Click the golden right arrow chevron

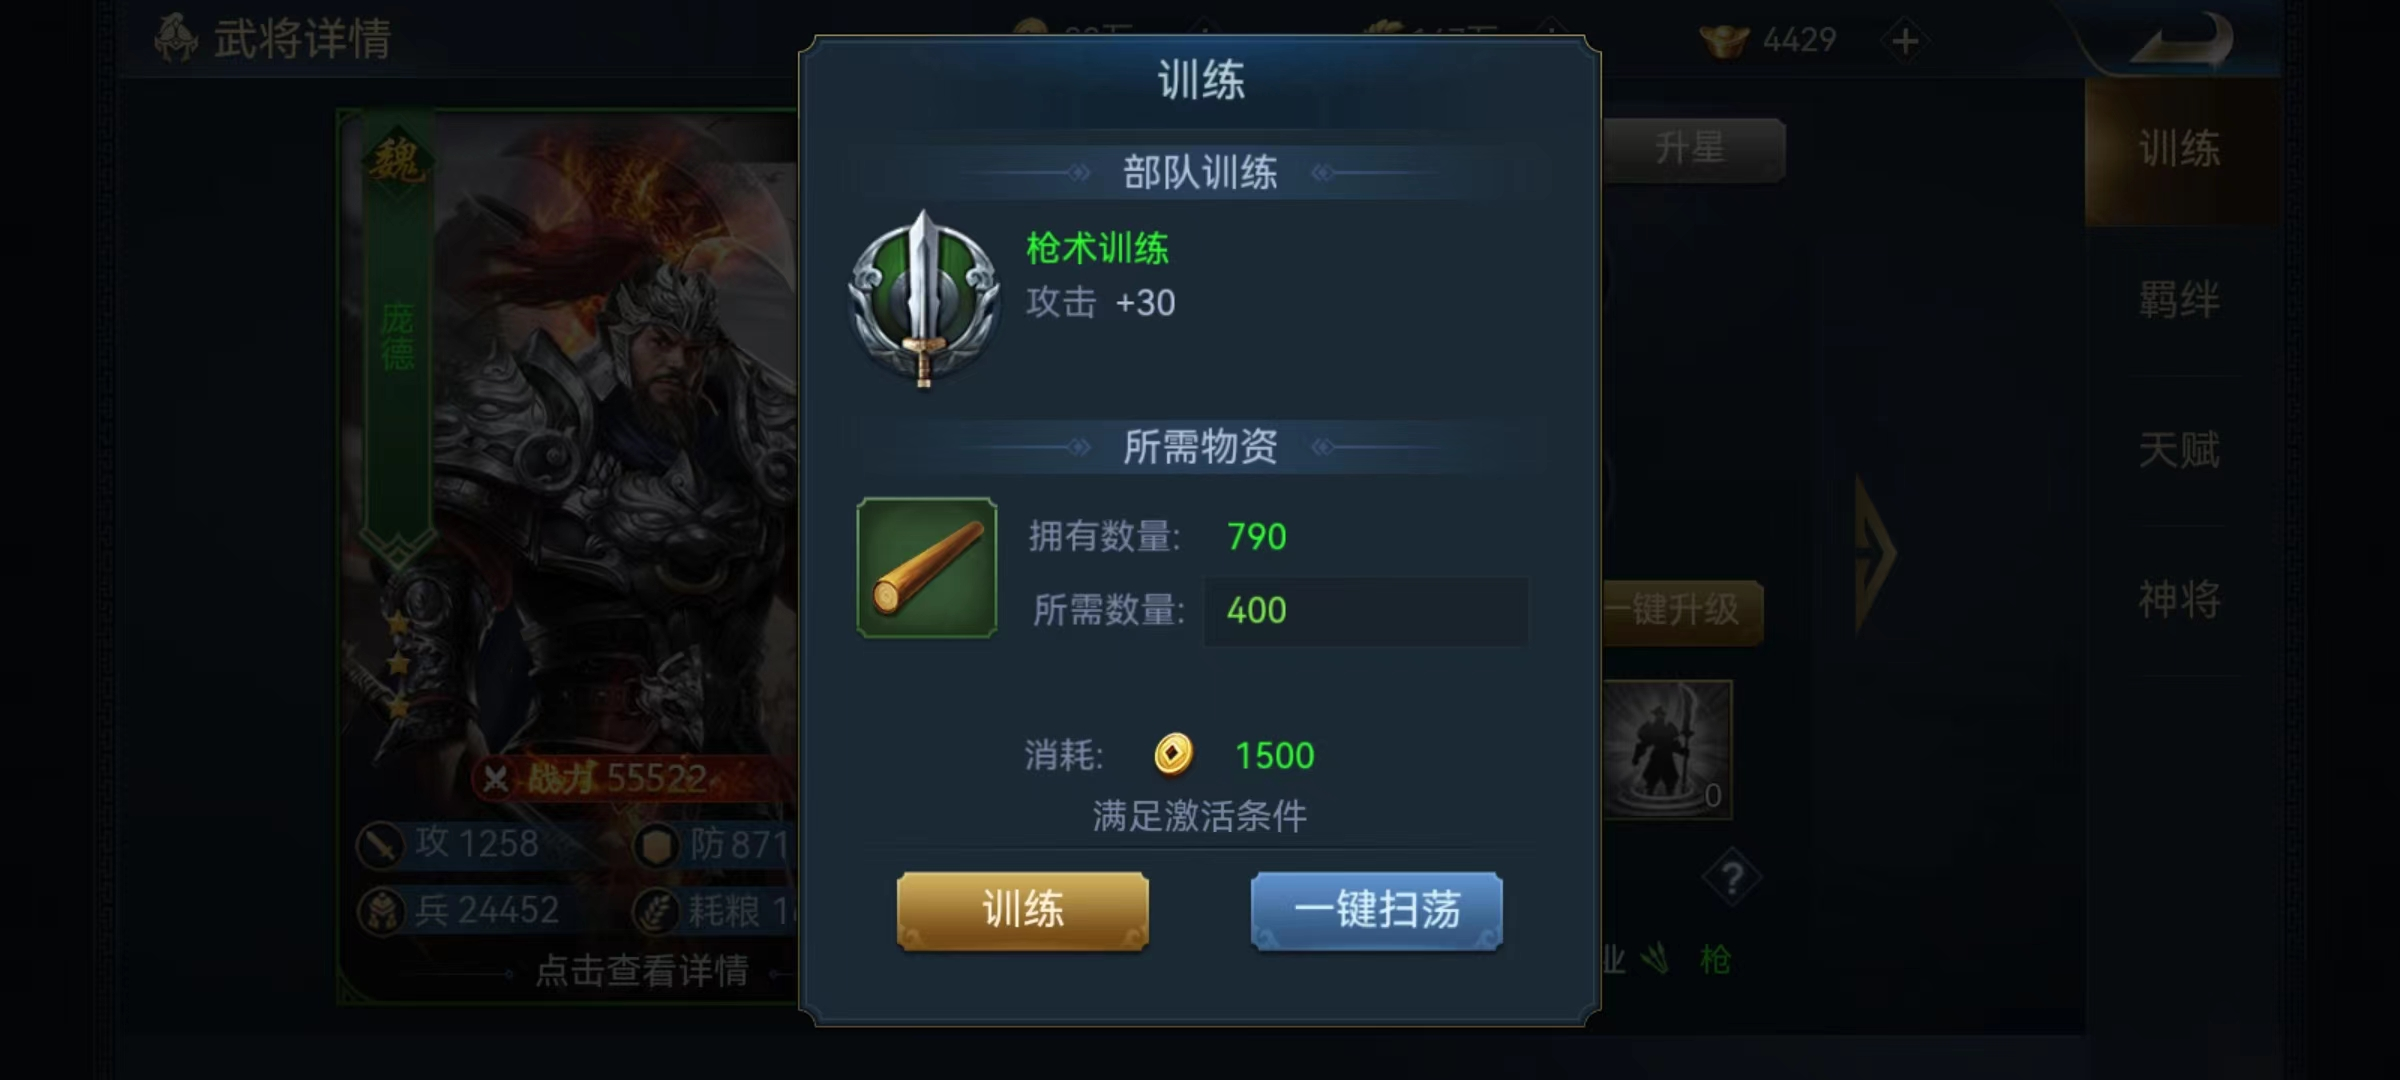(1875, 553)
